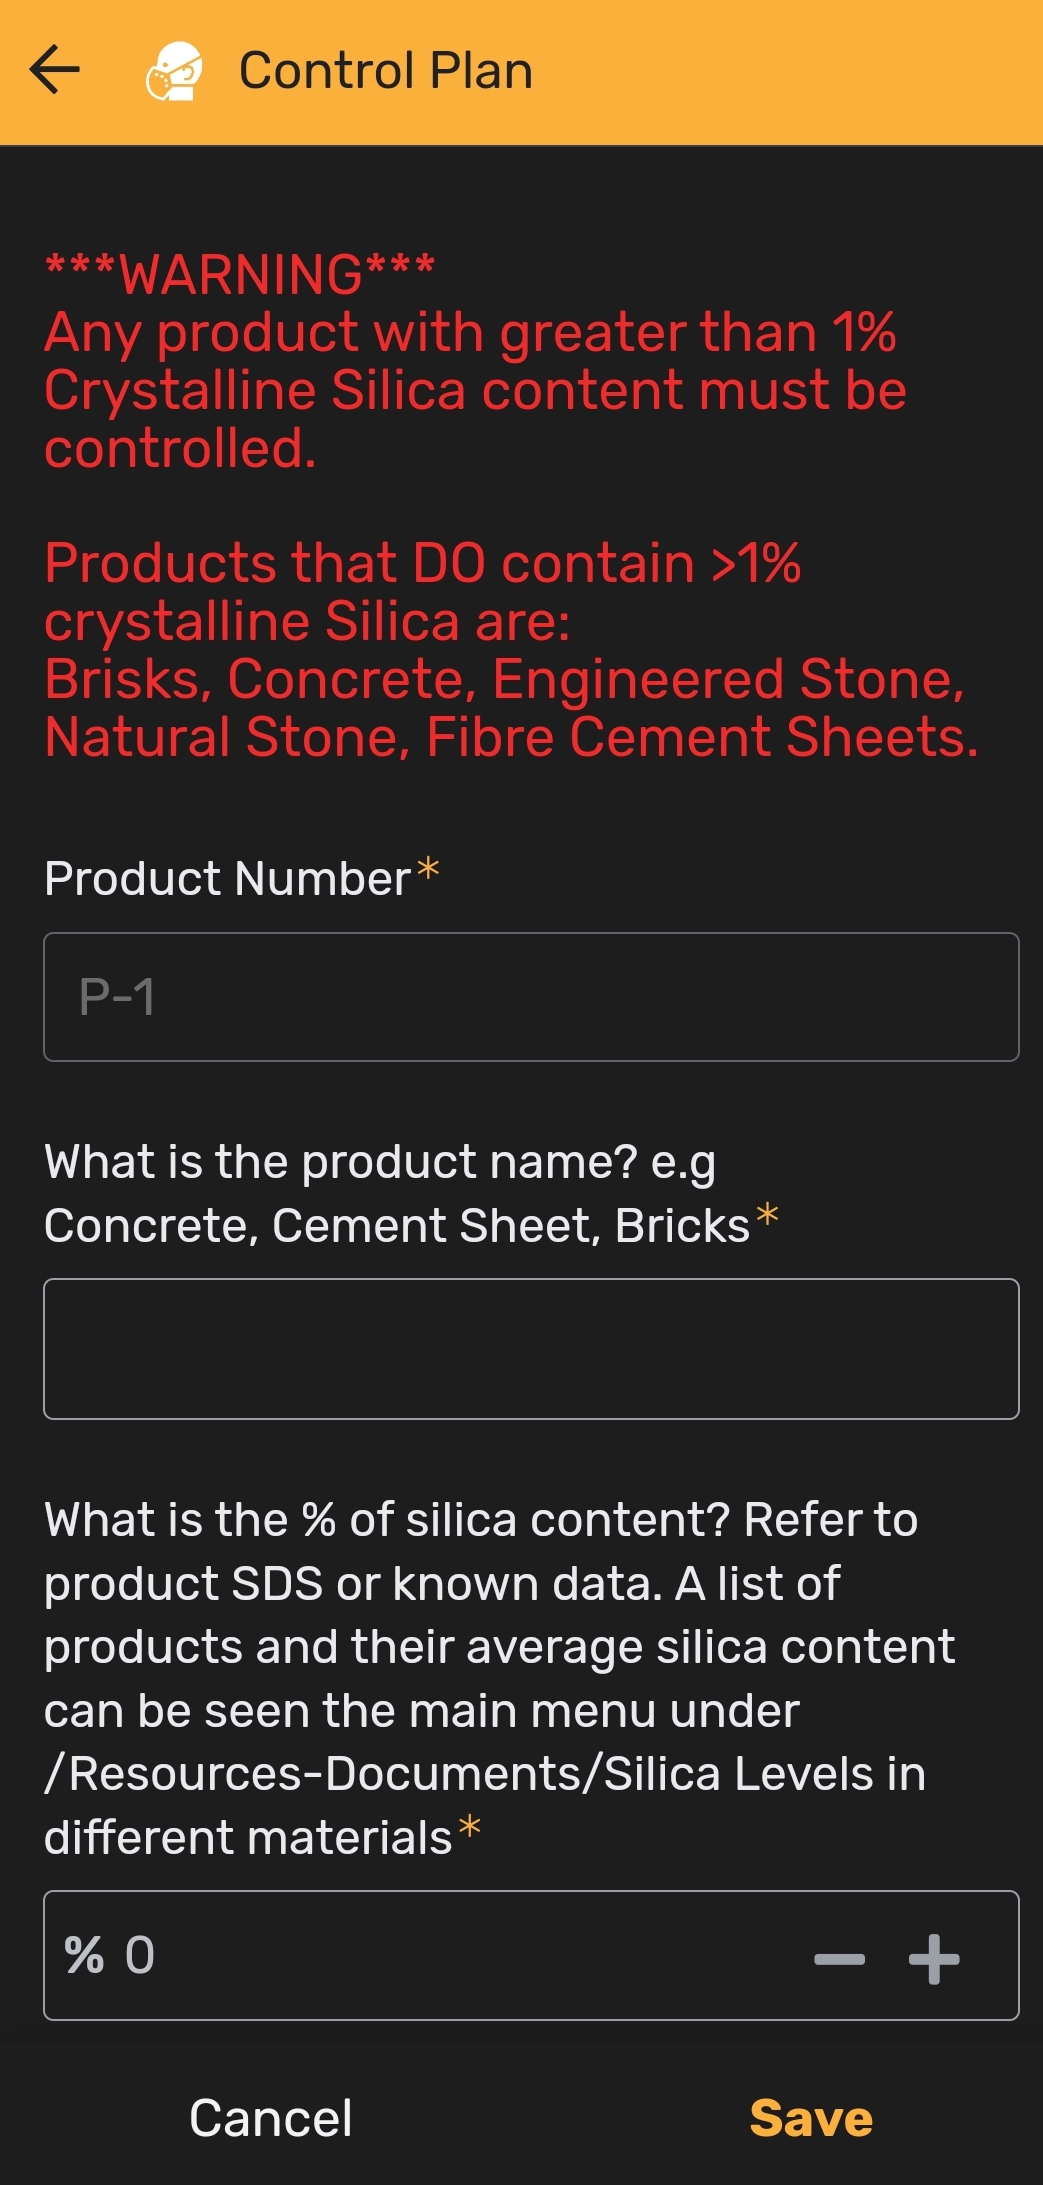Decrease silica percentage with minus button

[839, 1958]
